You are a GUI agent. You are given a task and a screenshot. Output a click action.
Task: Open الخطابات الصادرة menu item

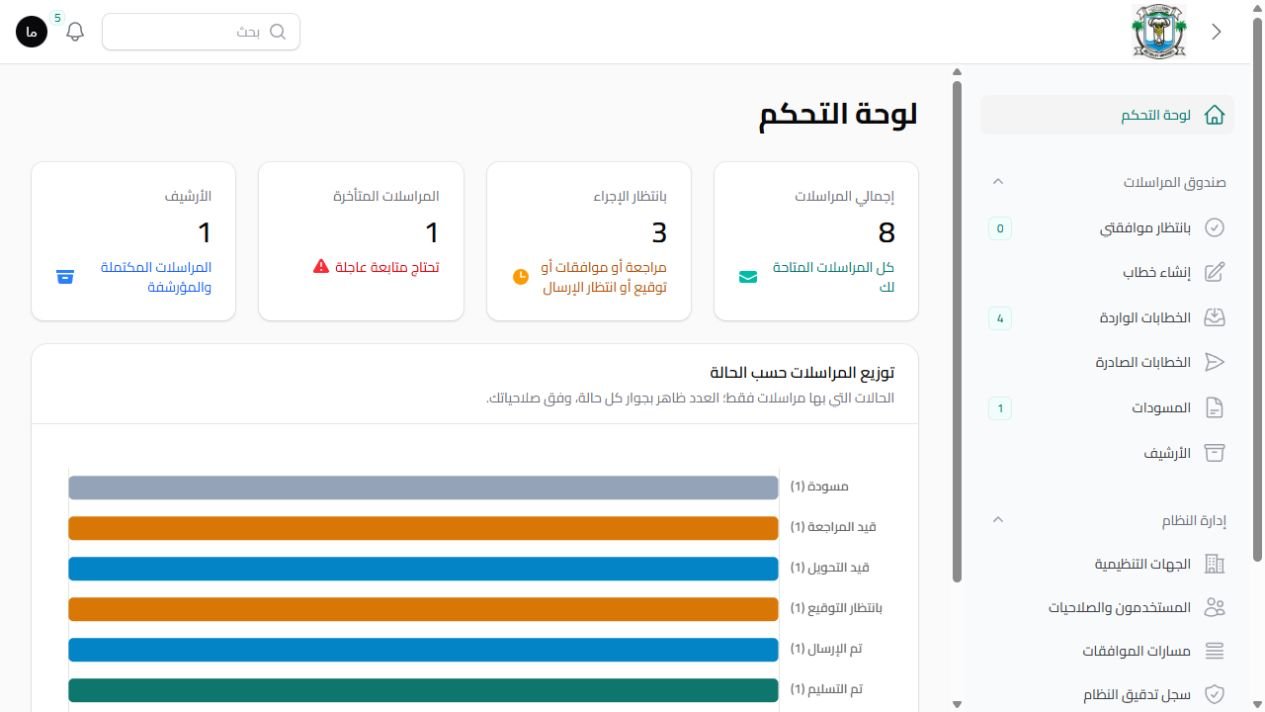tap(1107, 362)
